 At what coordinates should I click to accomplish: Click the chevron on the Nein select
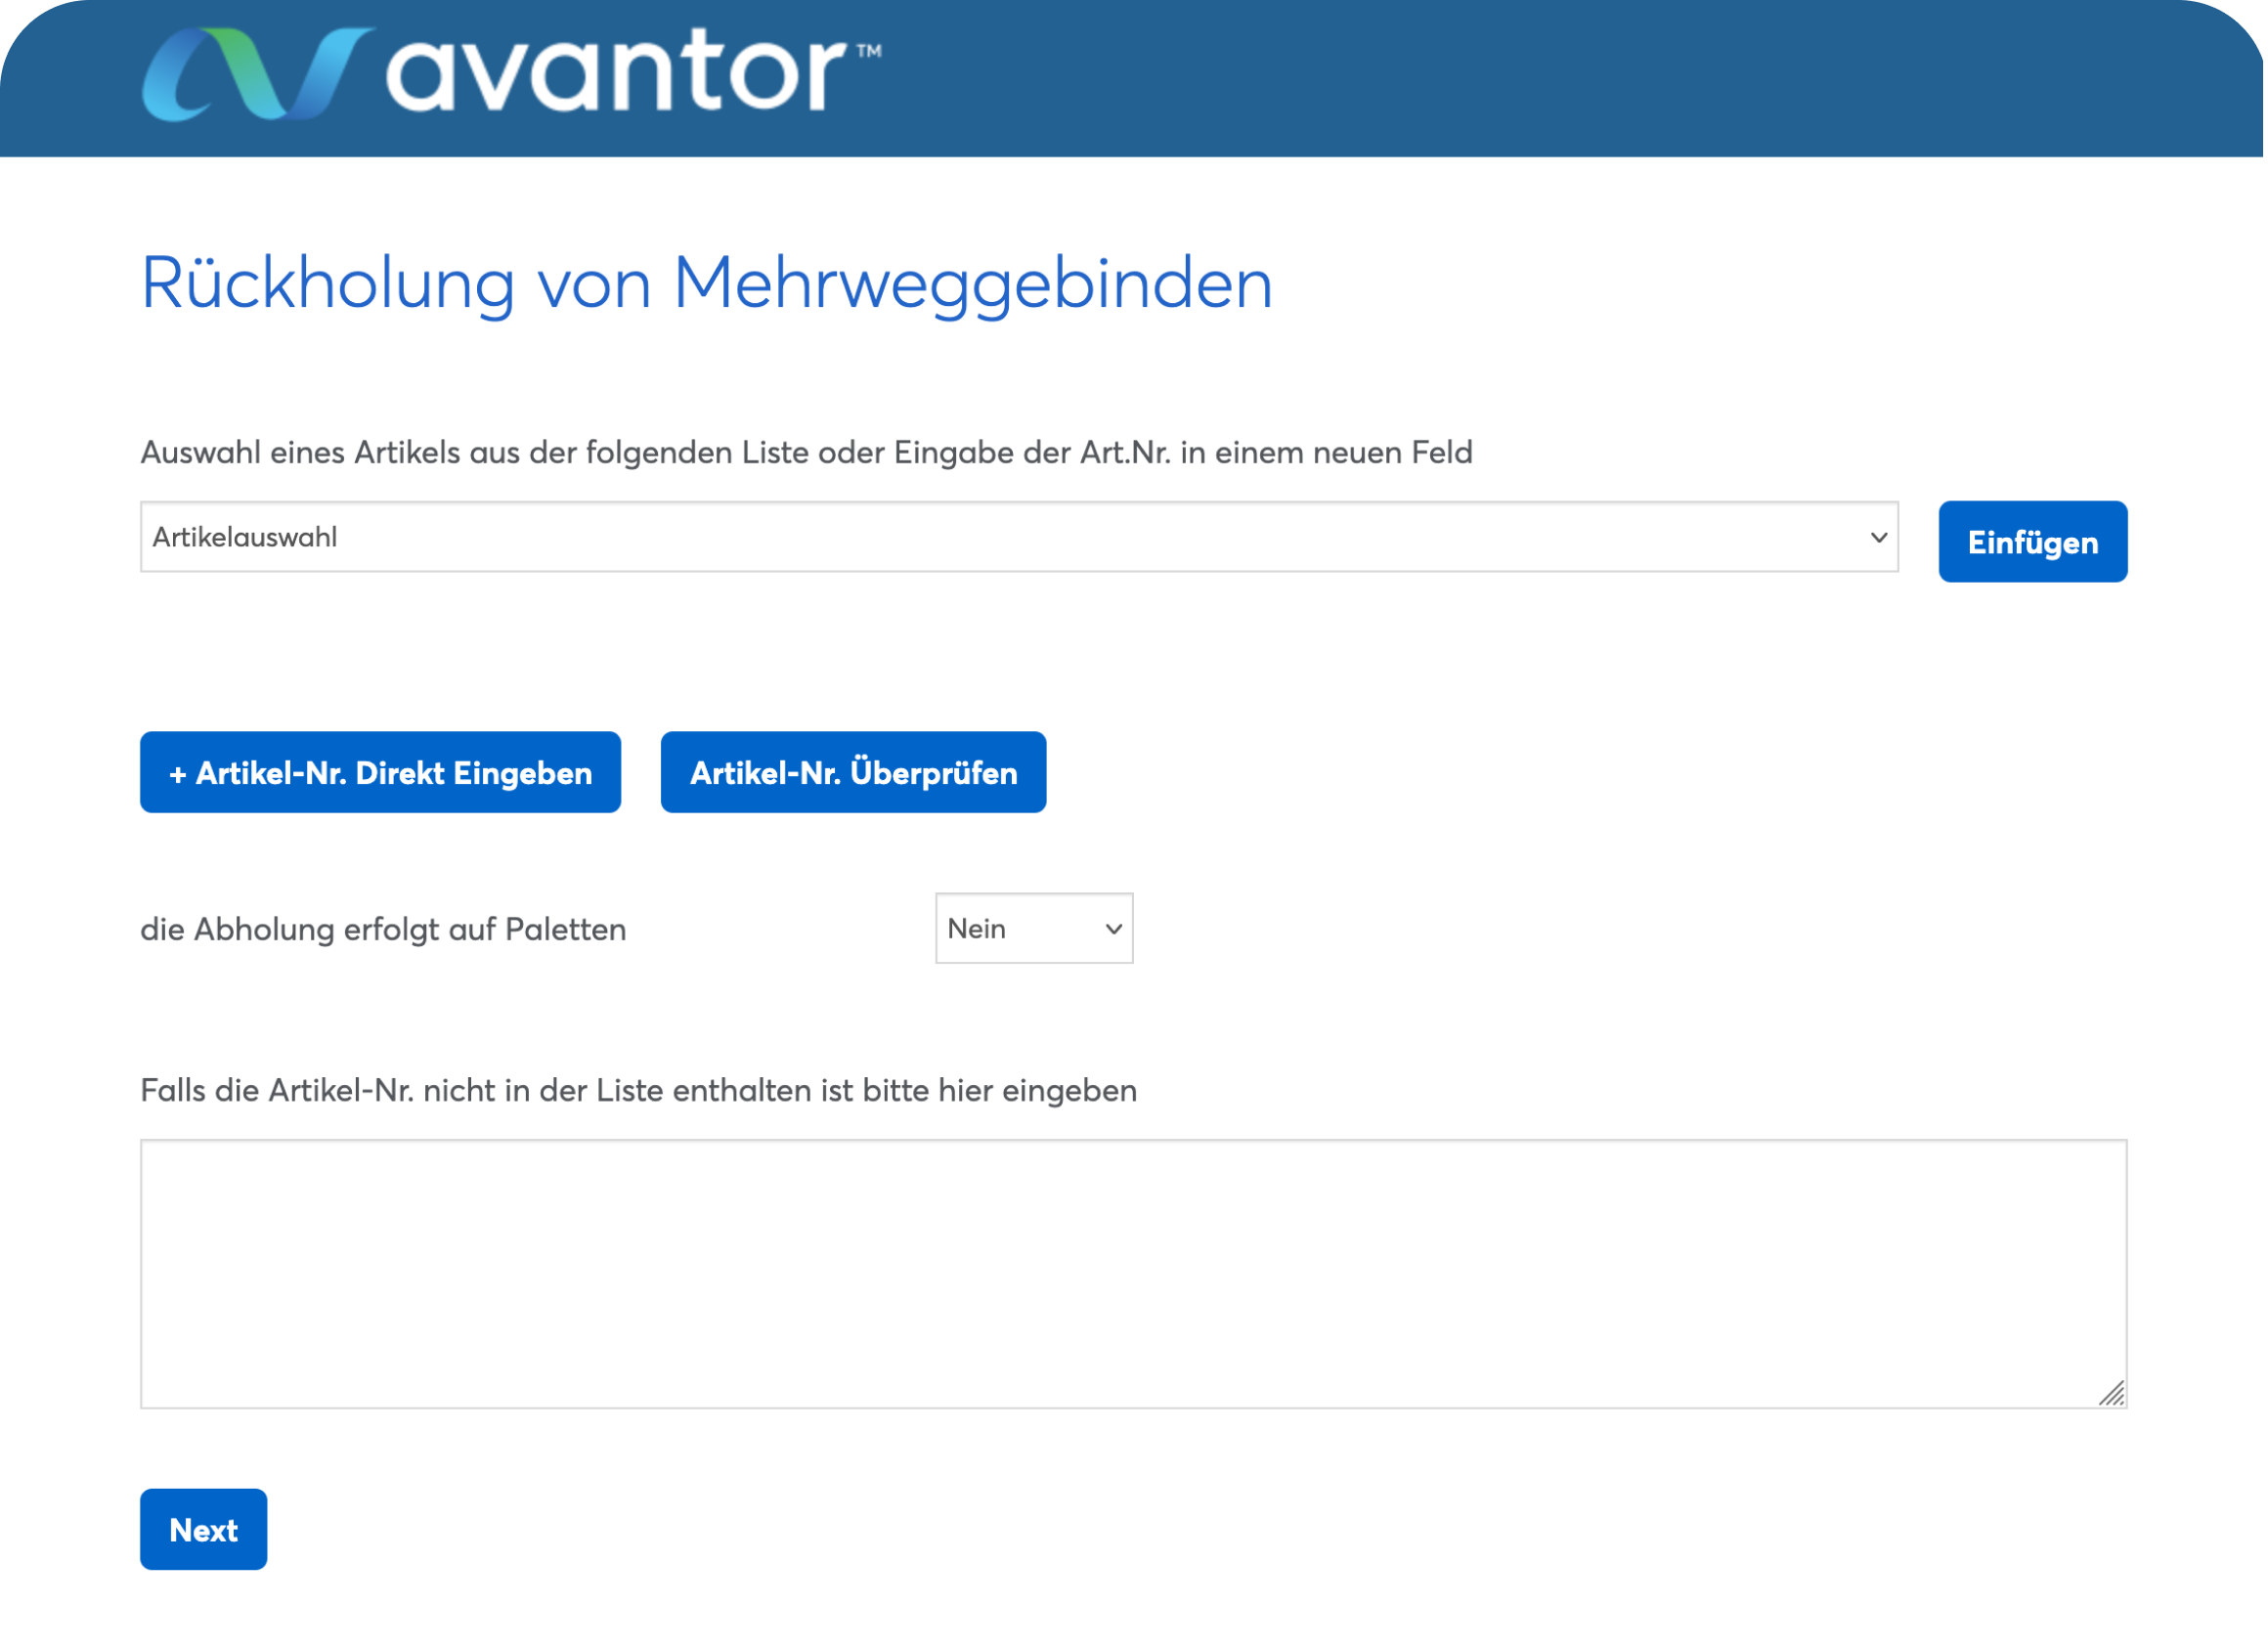click(x=1113, y=929)
